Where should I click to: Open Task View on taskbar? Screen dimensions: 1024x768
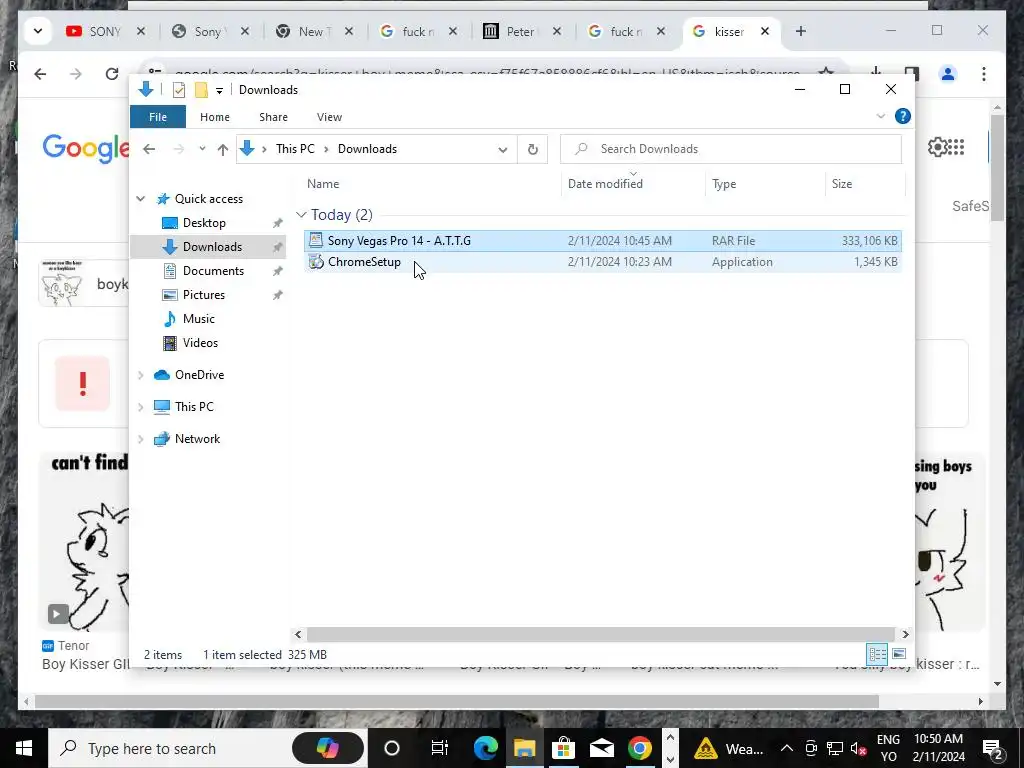click(x=440, y=748)
